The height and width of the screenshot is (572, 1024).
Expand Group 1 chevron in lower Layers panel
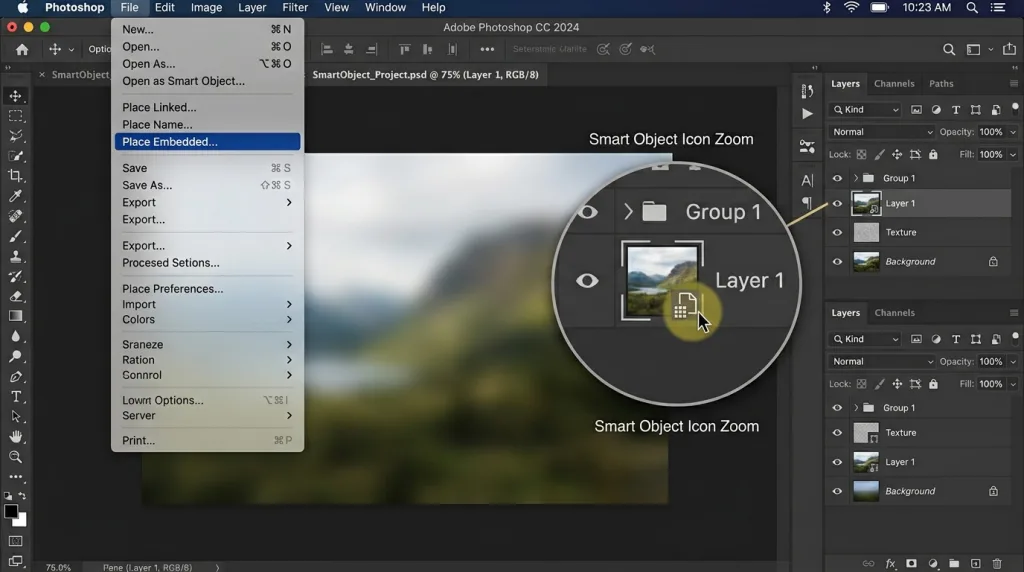tap(856, 408)
